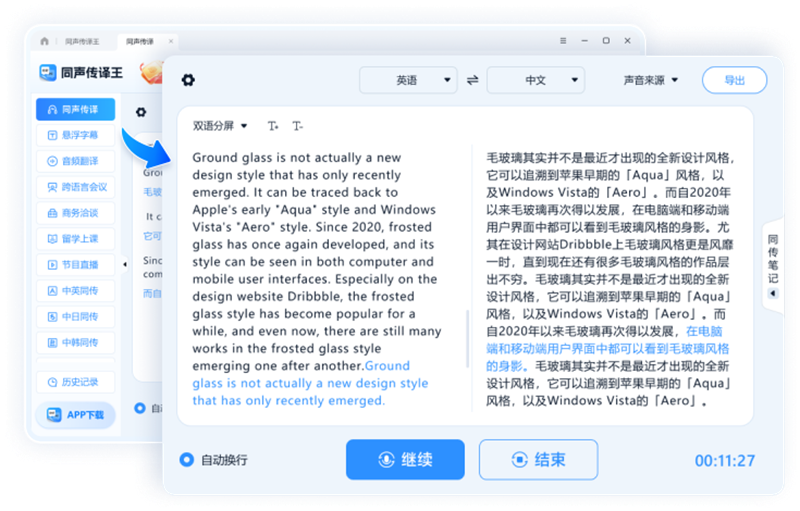Select 同声传译 in left sidebar
The height and width of the screenshot is (511, 800).
tap(75, 109)
